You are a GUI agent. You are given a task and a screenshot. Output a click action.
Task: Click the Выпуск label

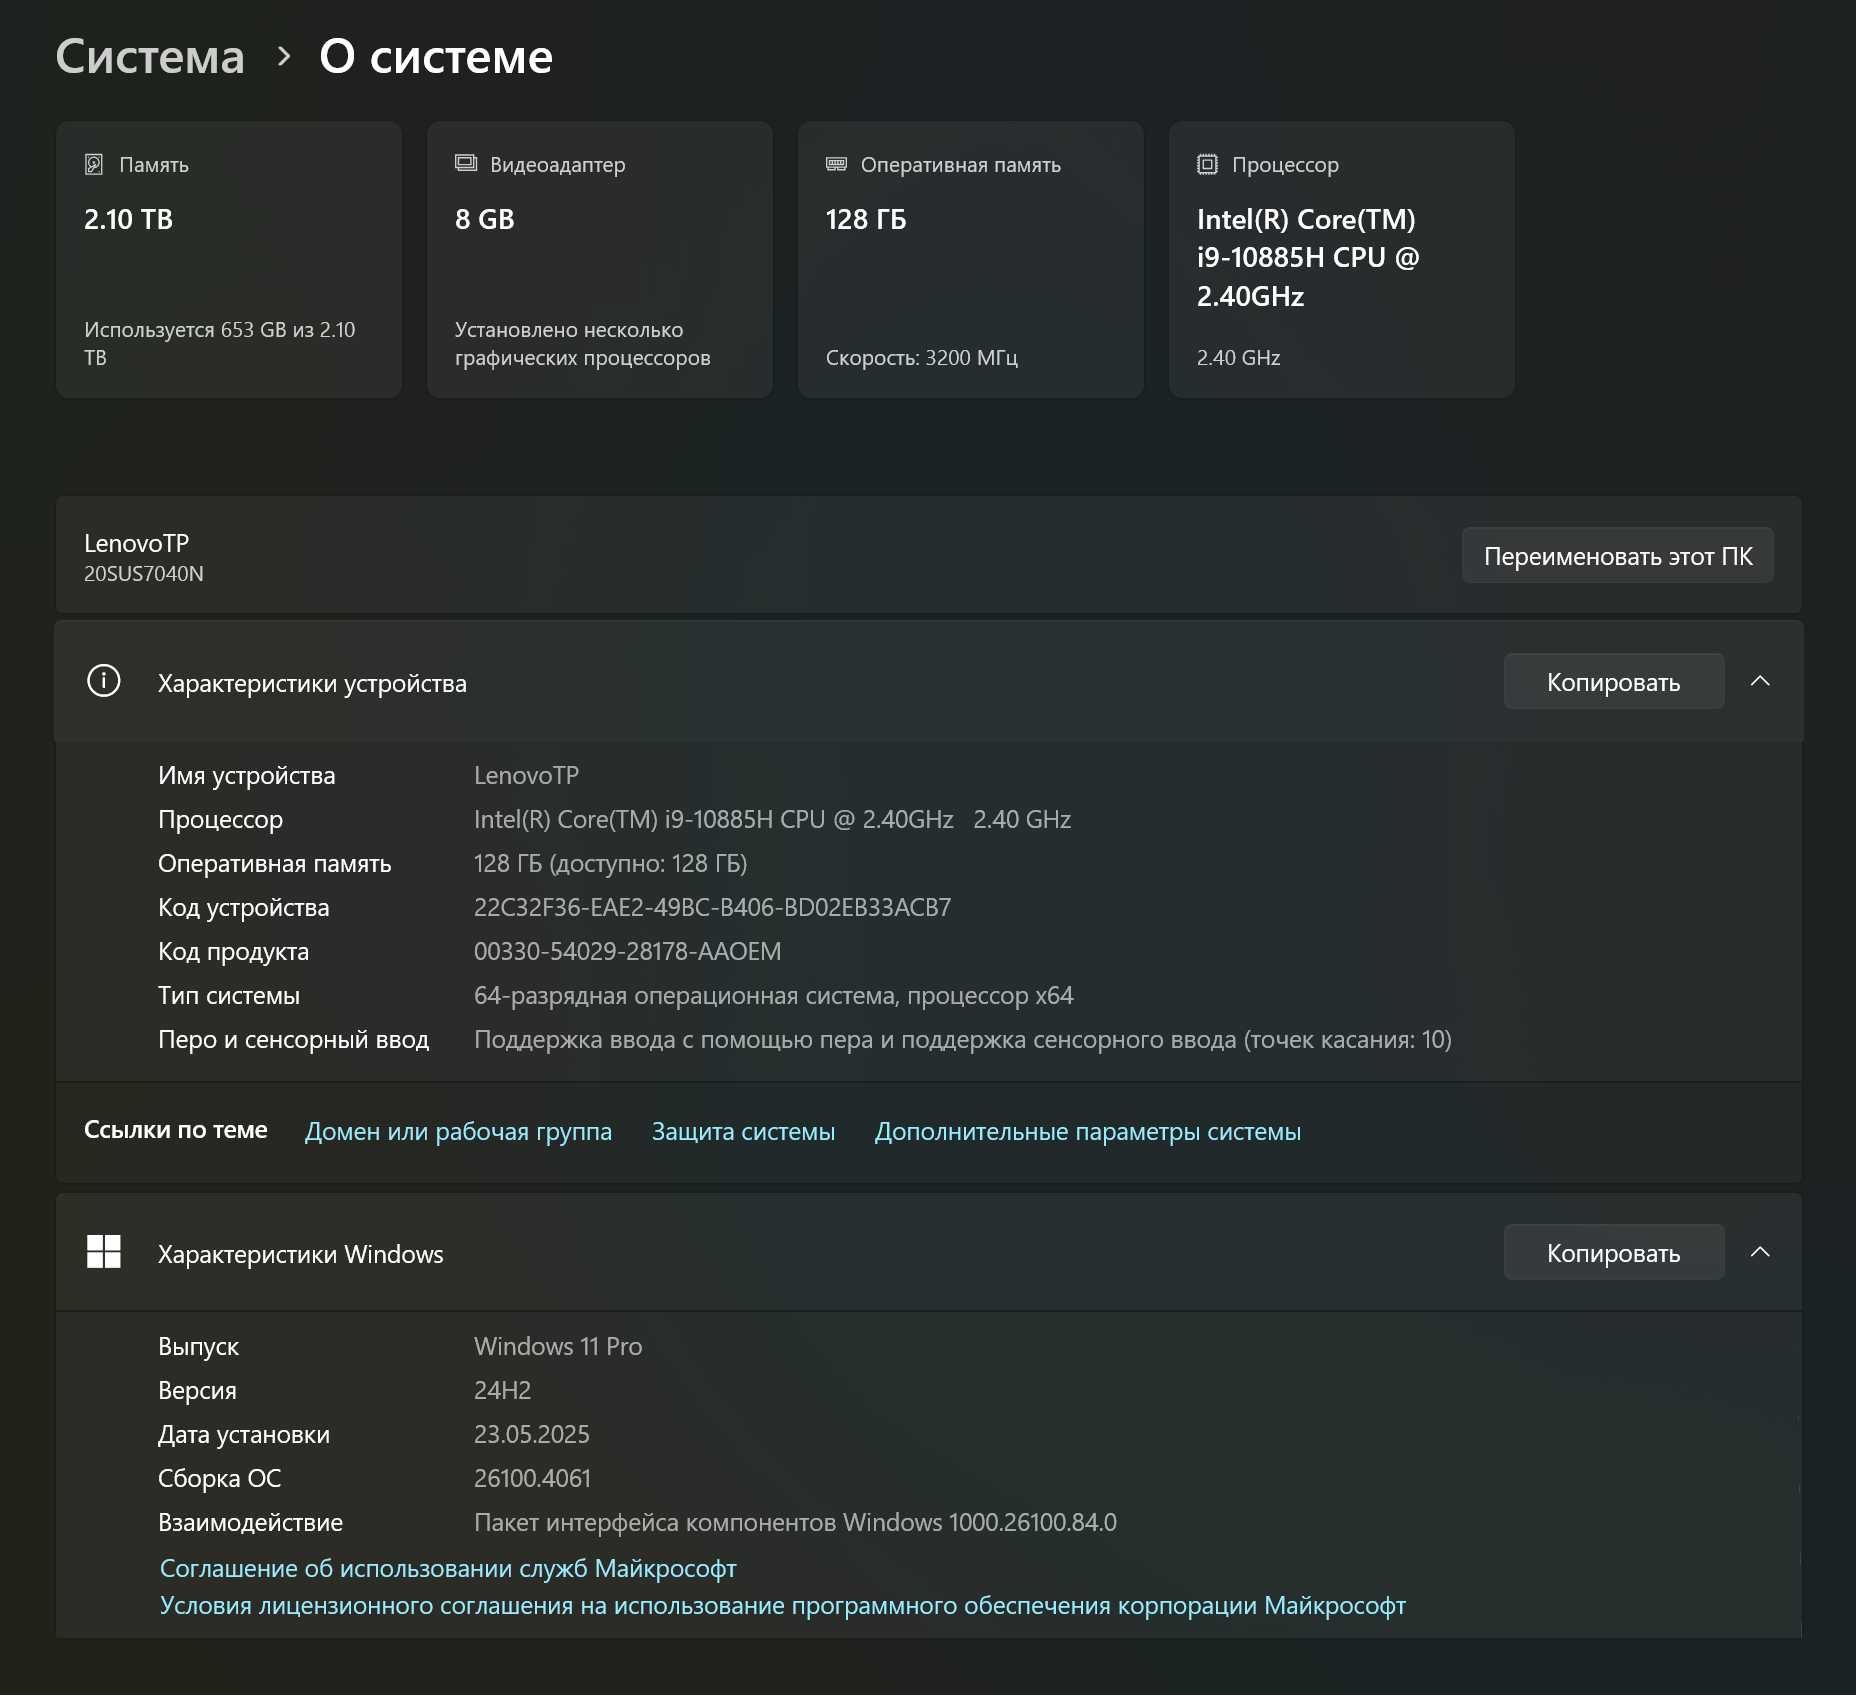(198, 1346)
